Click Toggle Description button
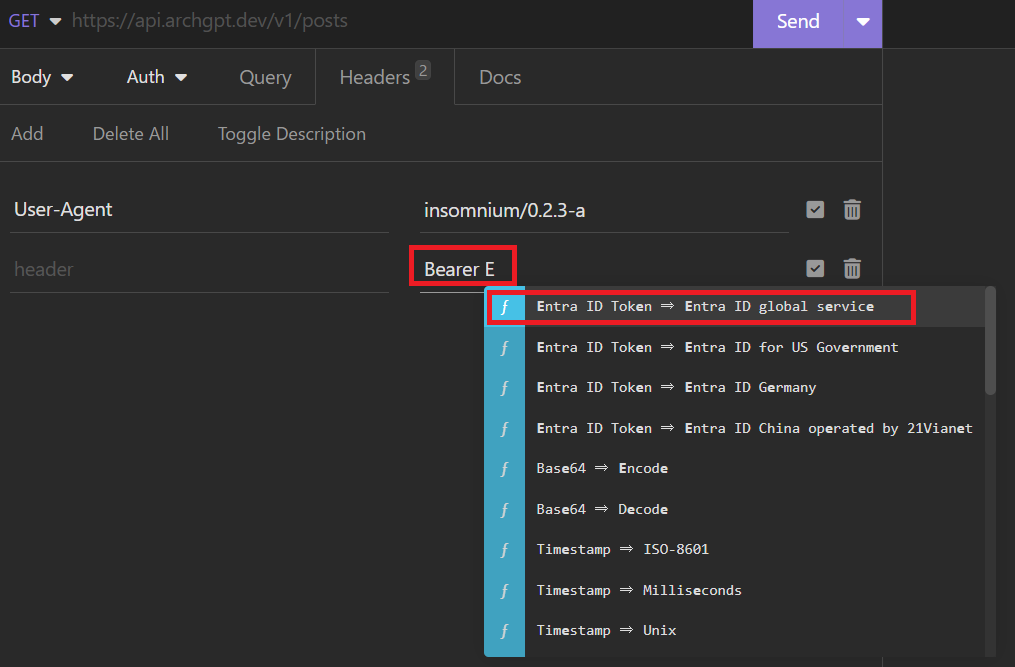The height and width of the screenshot is (667, 1015). 292,134
